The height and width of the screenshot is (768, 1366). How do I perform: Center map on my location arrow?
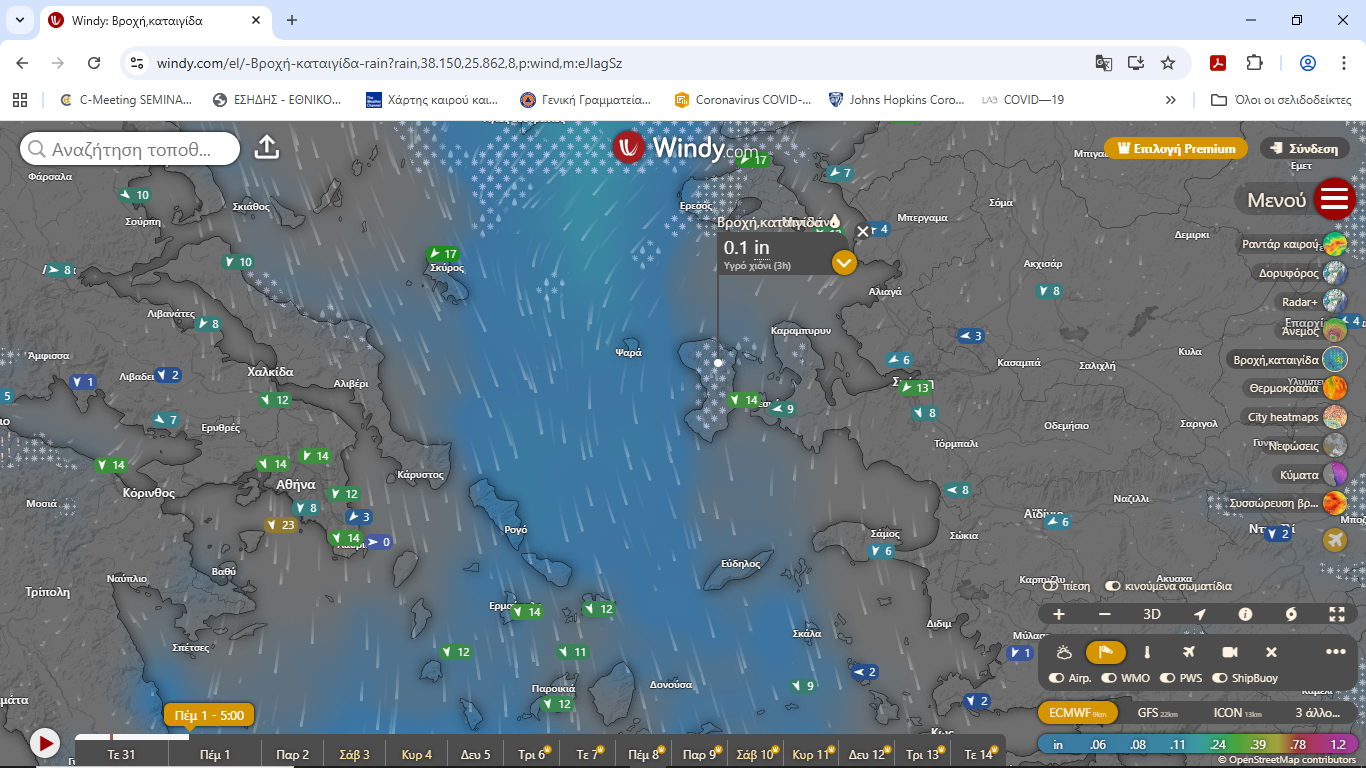point(1199,614)
